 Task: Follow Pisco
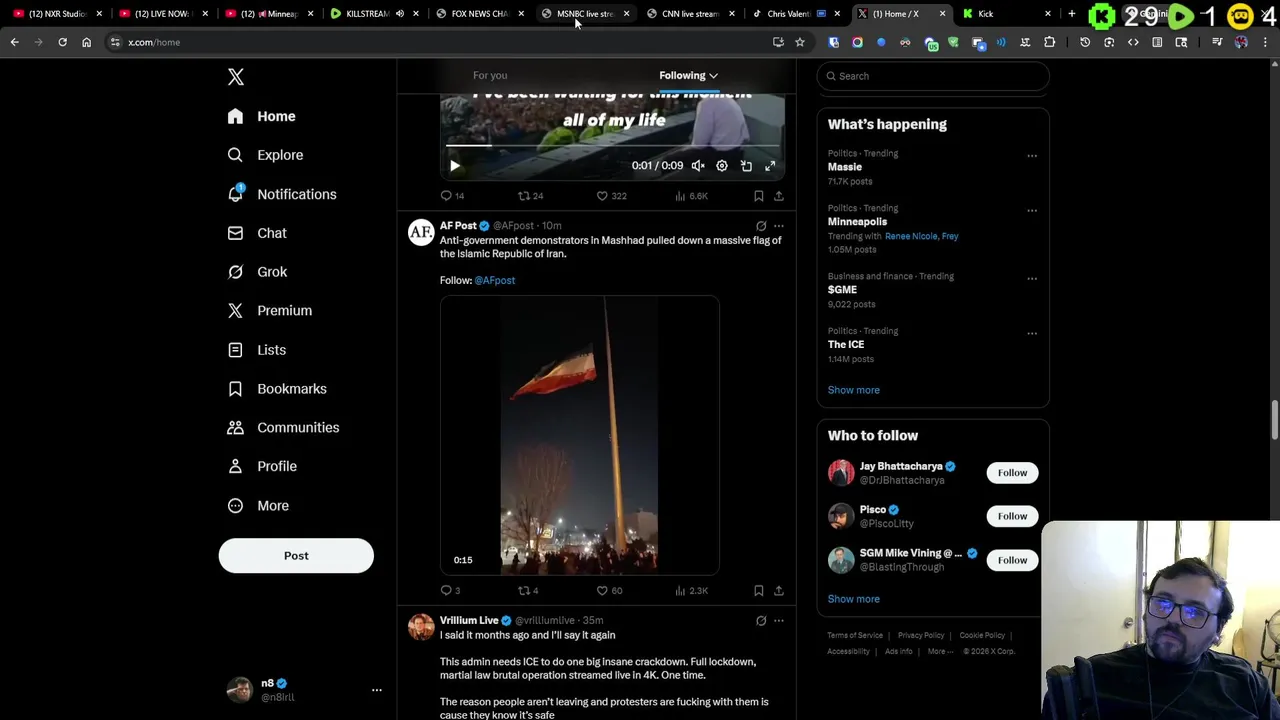tap(1012, 516)
